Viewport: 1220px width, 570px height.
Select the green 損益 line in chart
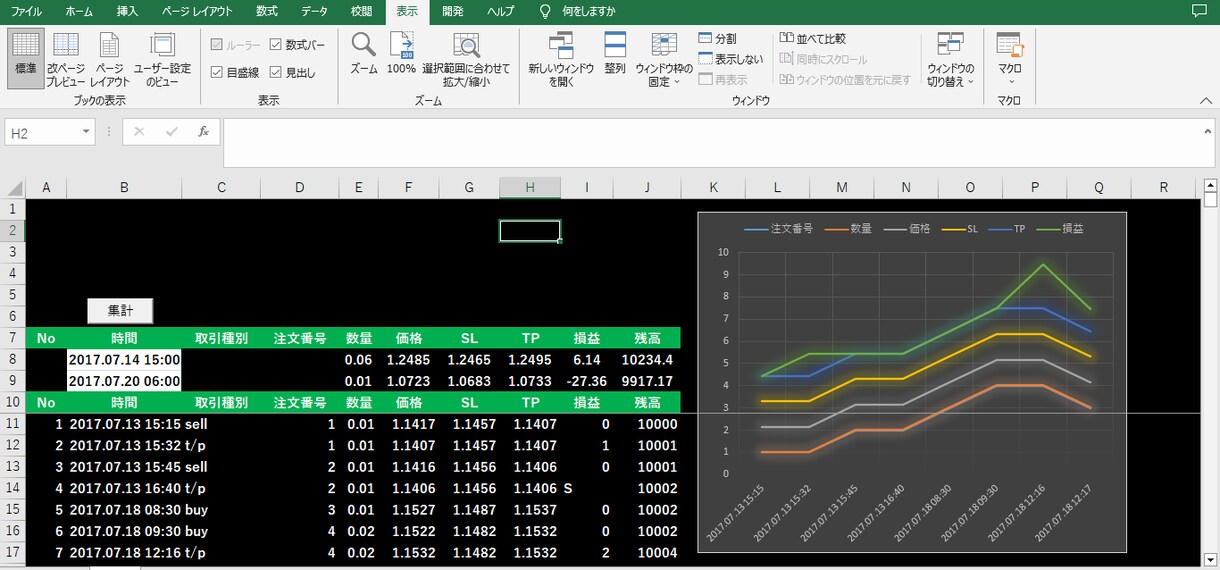(1044, 266)
